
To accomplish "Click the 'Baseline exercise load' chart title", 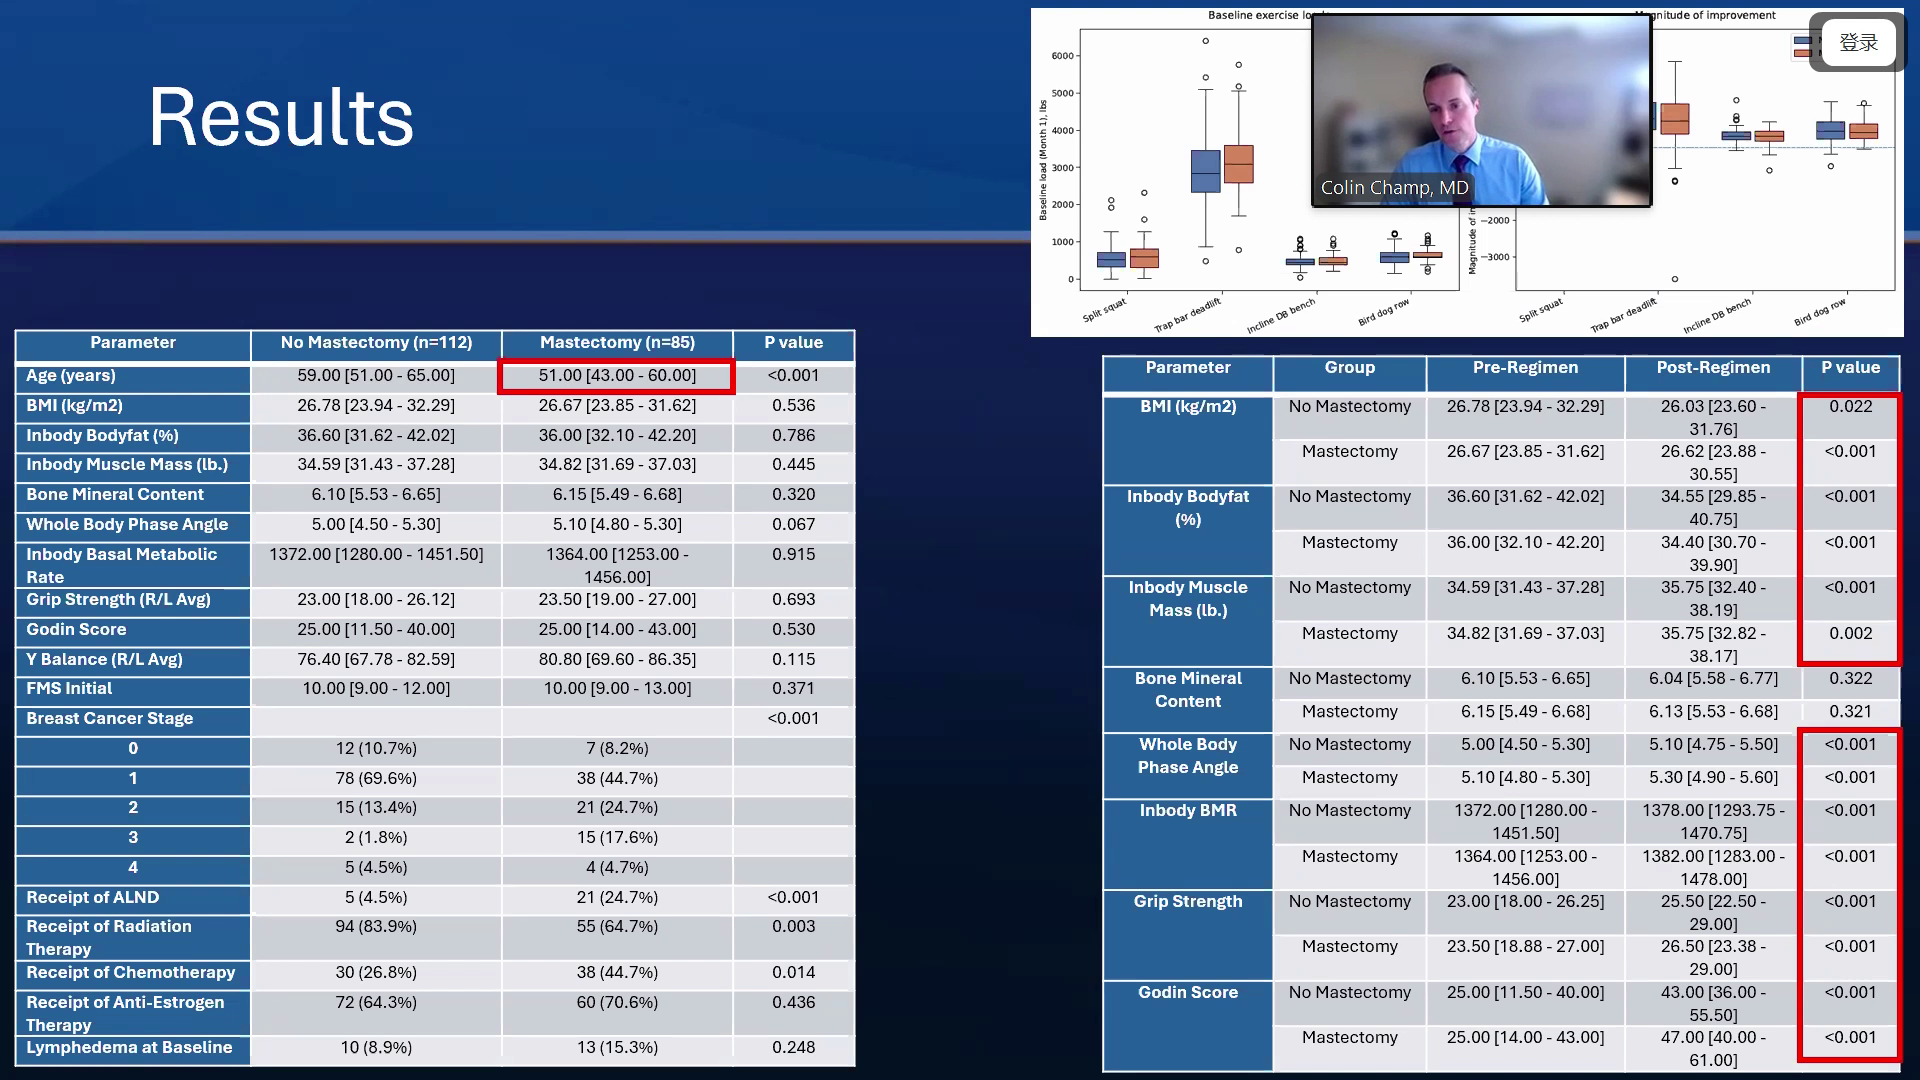I will pos(1258,15).
